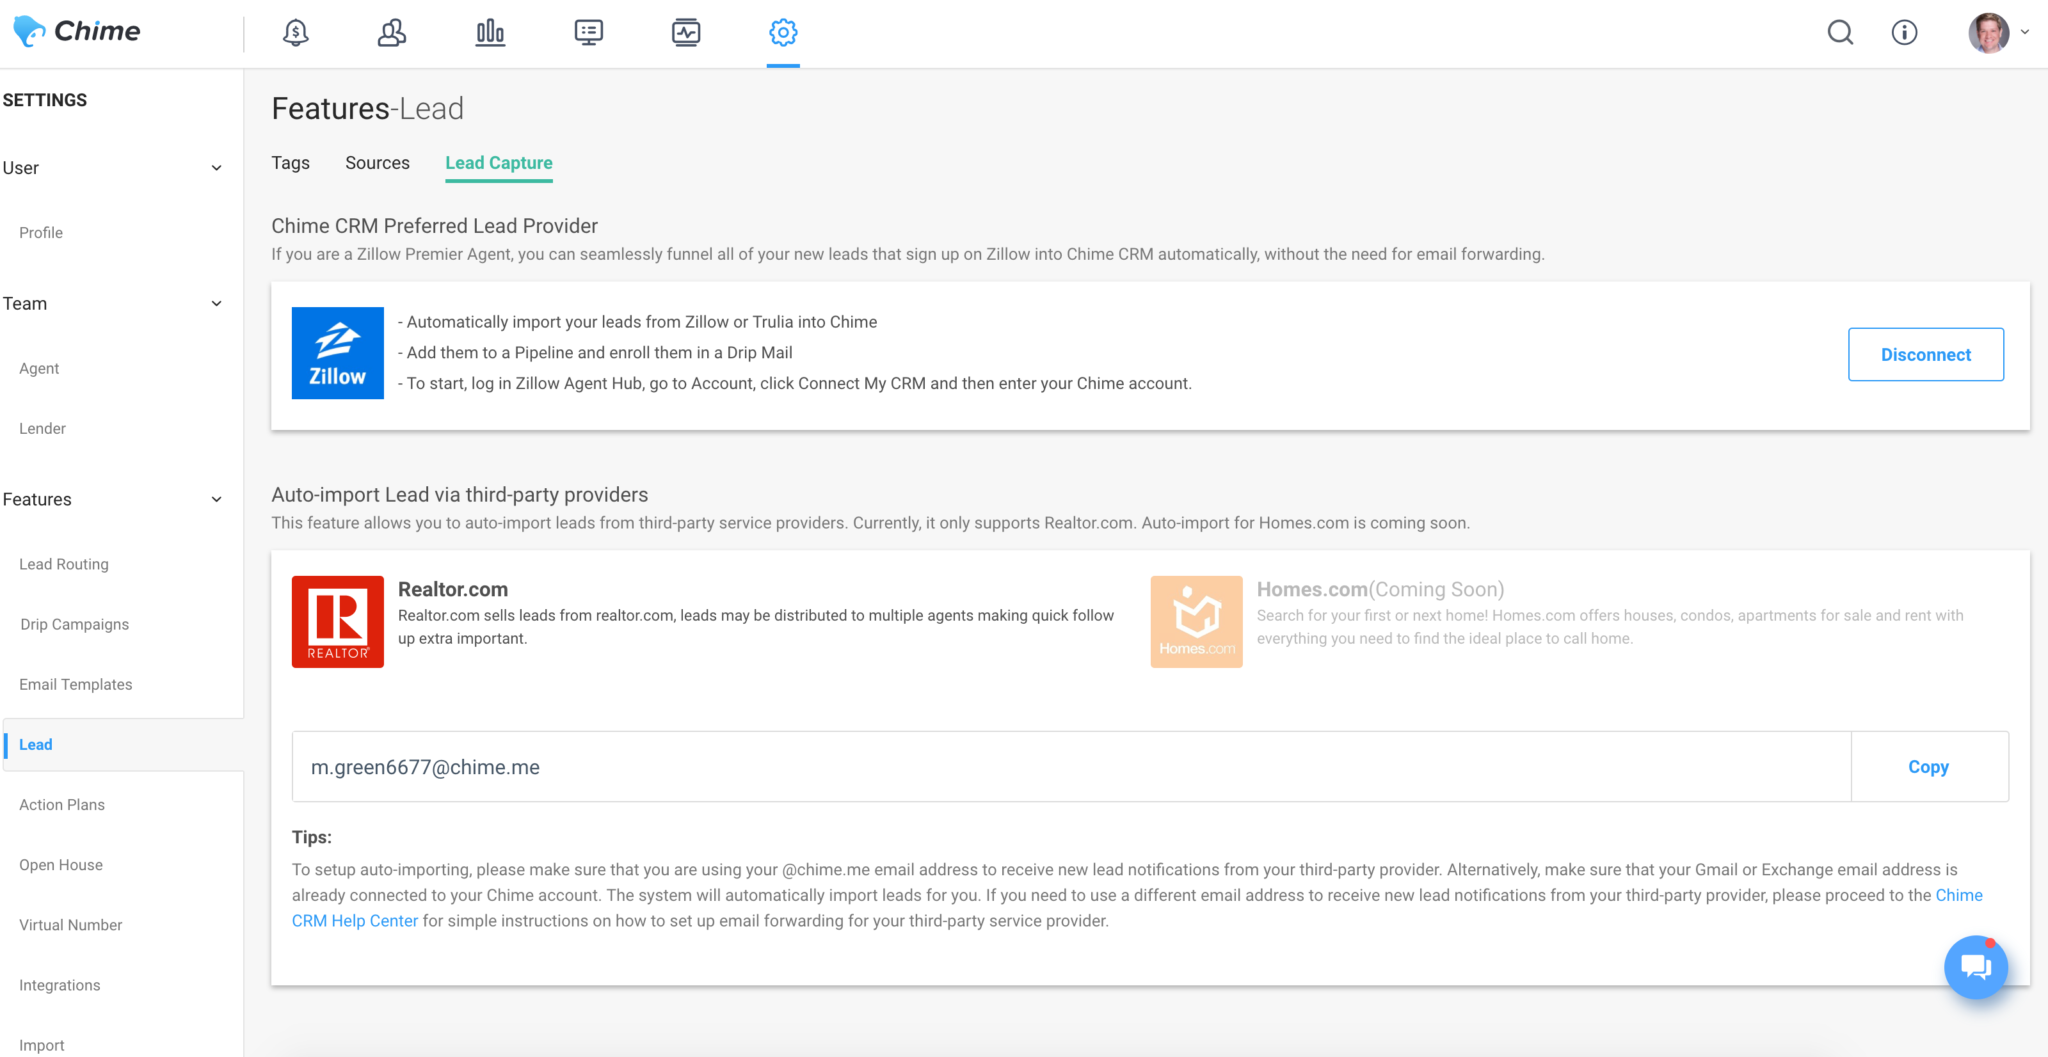
Task: Open Import settings
Action: click(42, 1045)
